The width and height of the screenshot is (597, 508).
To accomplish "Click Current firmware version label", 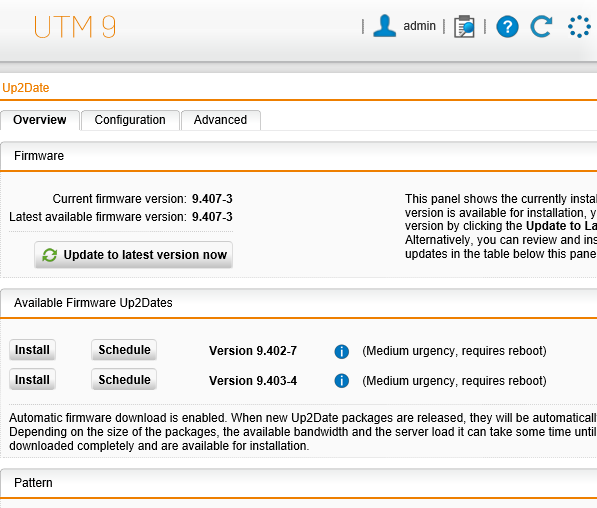I will pyautogui.click(x=120, y=199).
